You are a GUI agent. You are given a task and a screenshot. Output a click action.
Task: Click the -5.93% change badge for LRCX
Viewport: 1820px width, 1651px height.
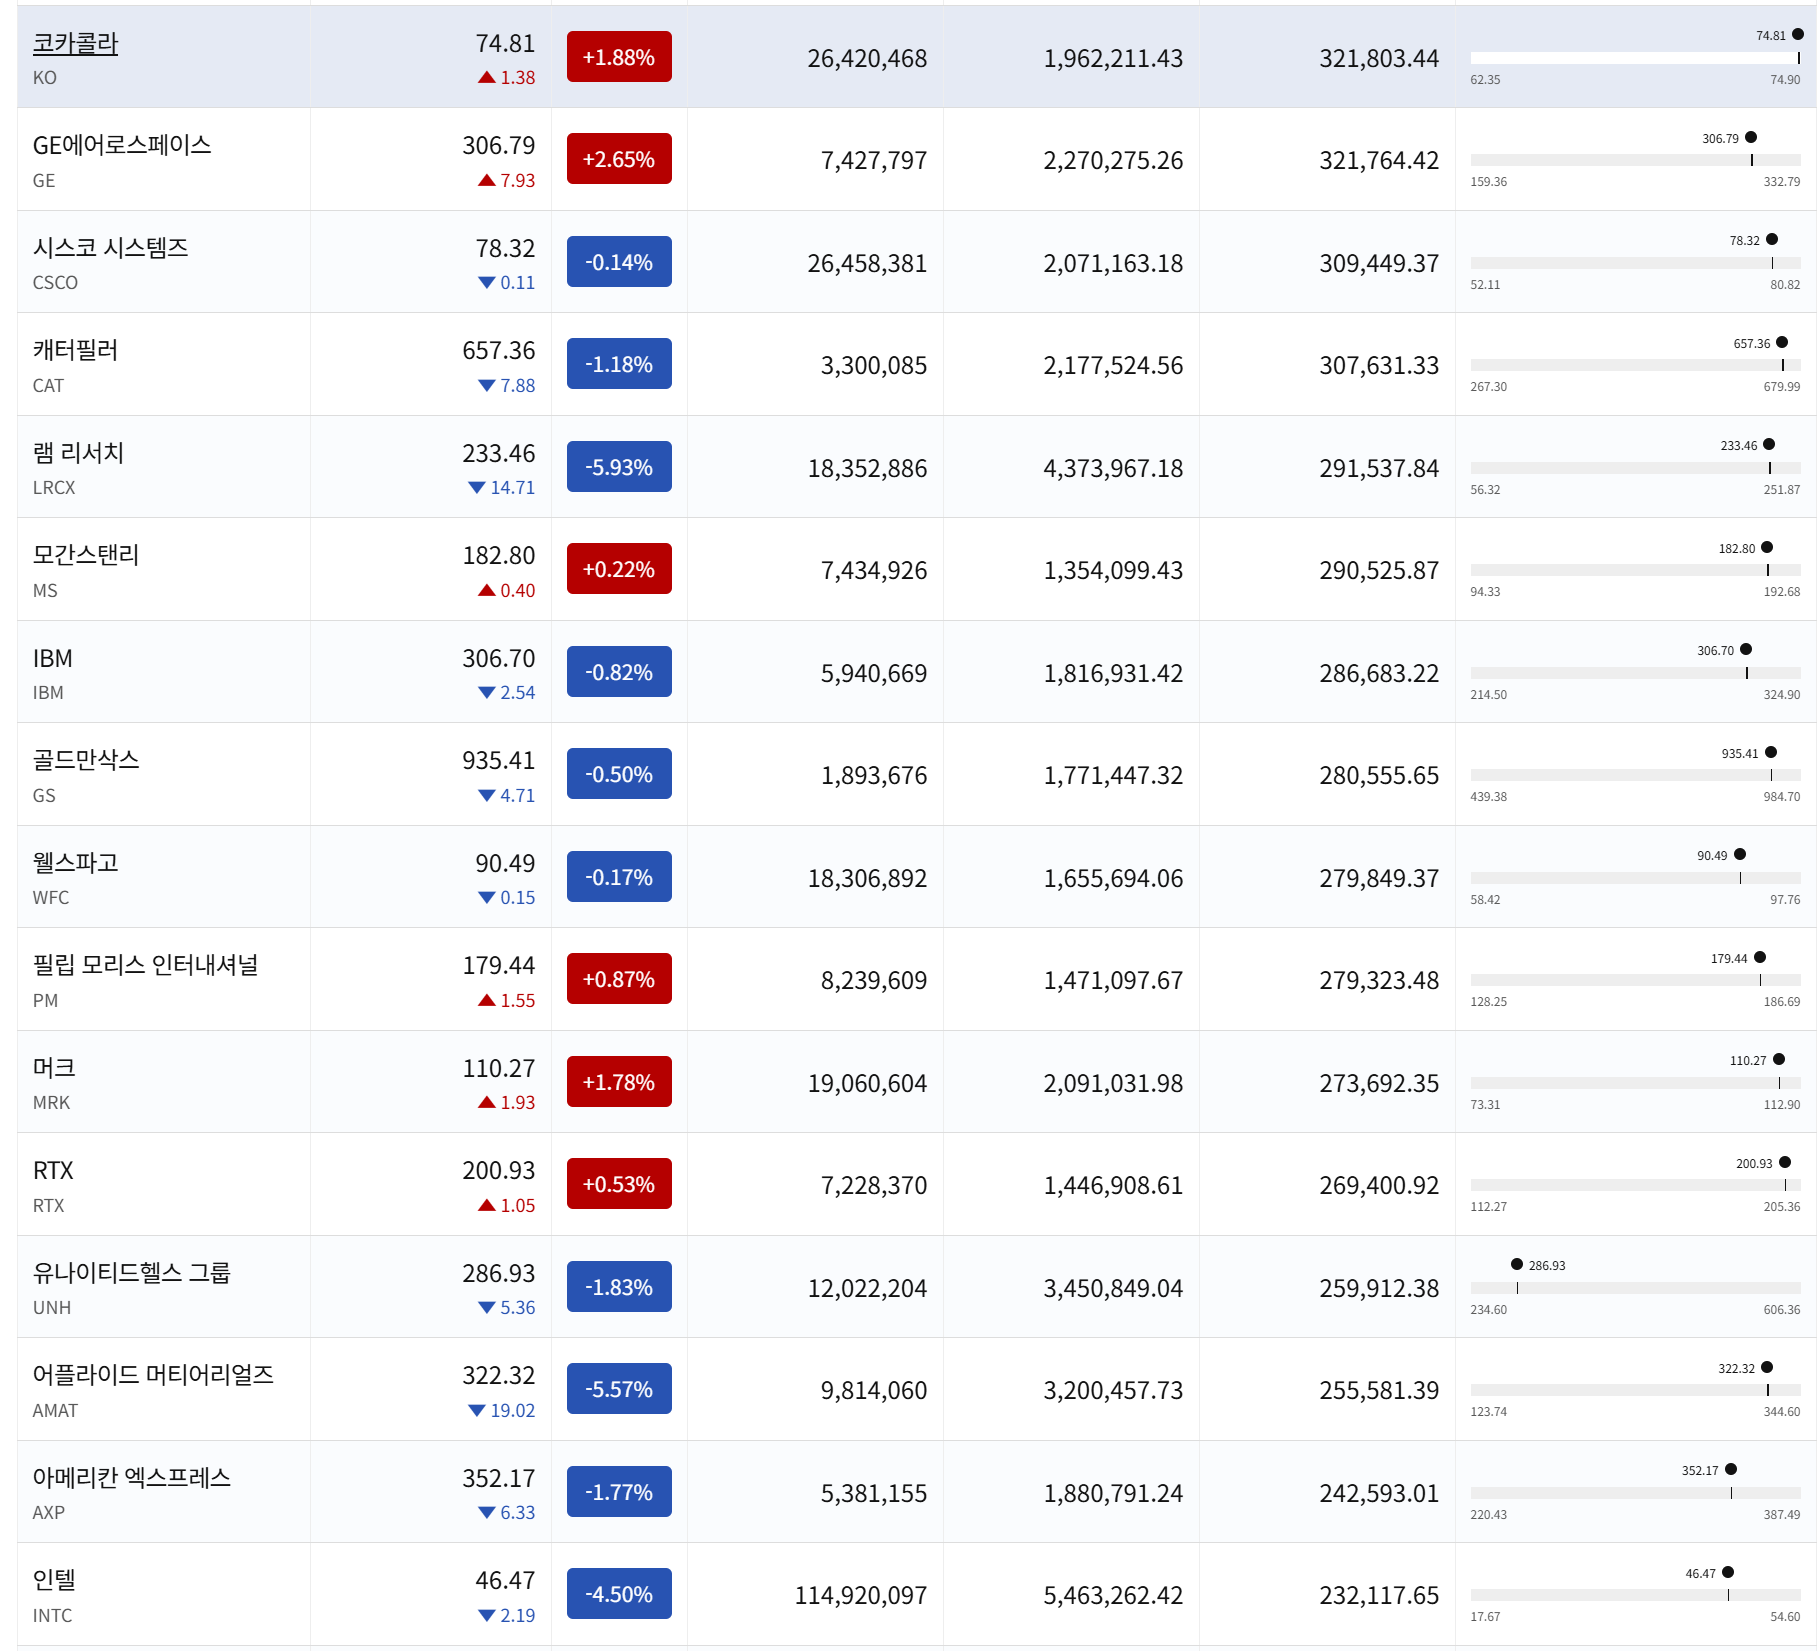click(x=619, y=467)
